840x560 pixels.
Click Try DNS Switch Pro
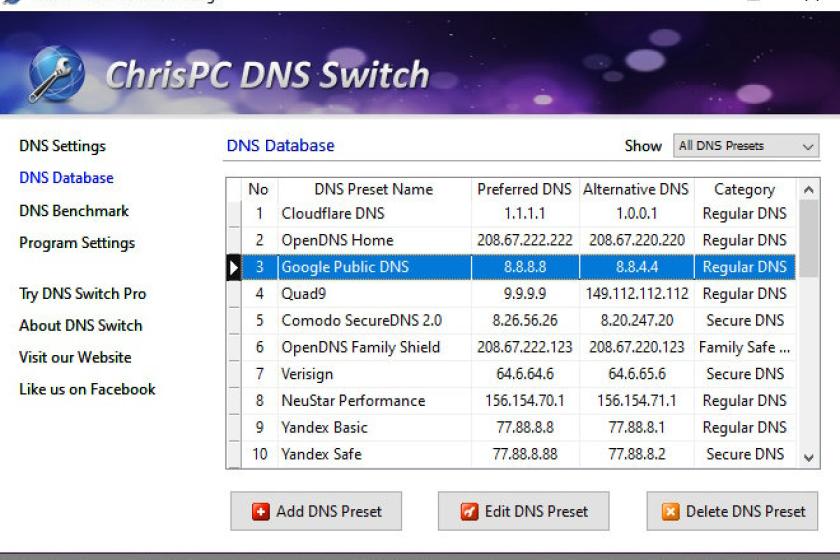[82, 294]
